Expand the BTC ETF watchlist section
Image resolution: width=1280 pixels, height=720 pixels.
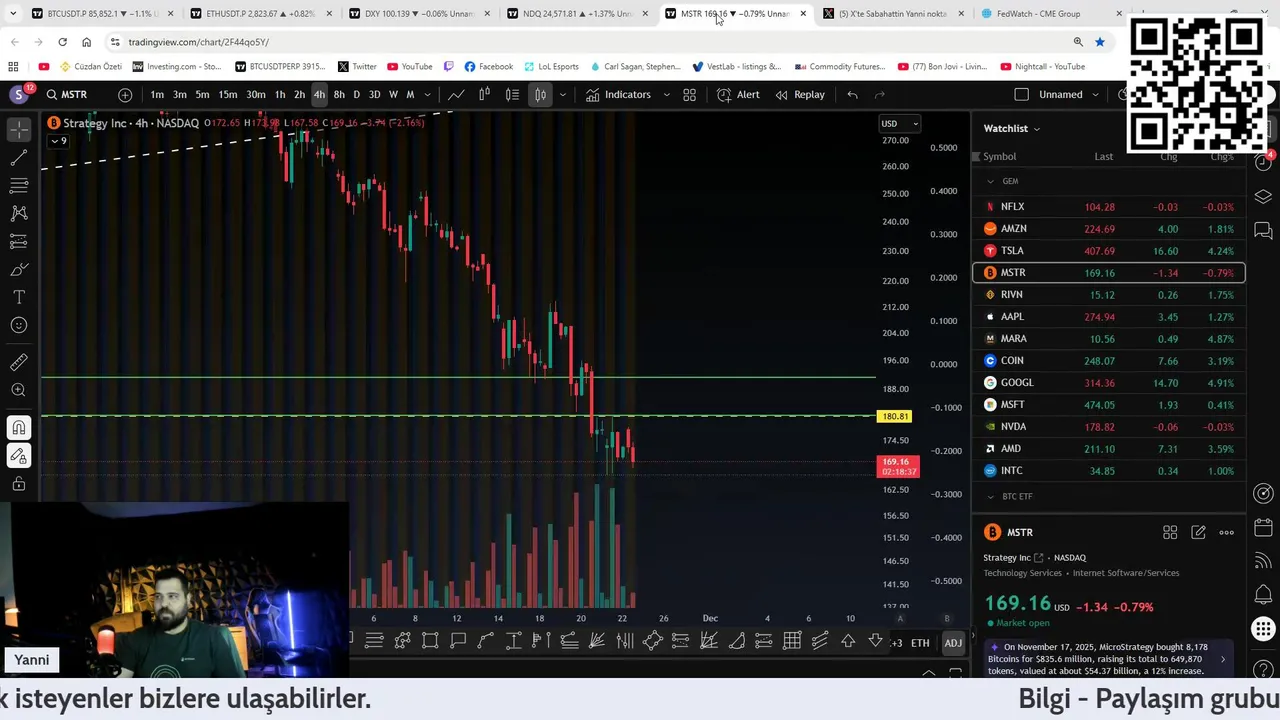tap(990, 496)
